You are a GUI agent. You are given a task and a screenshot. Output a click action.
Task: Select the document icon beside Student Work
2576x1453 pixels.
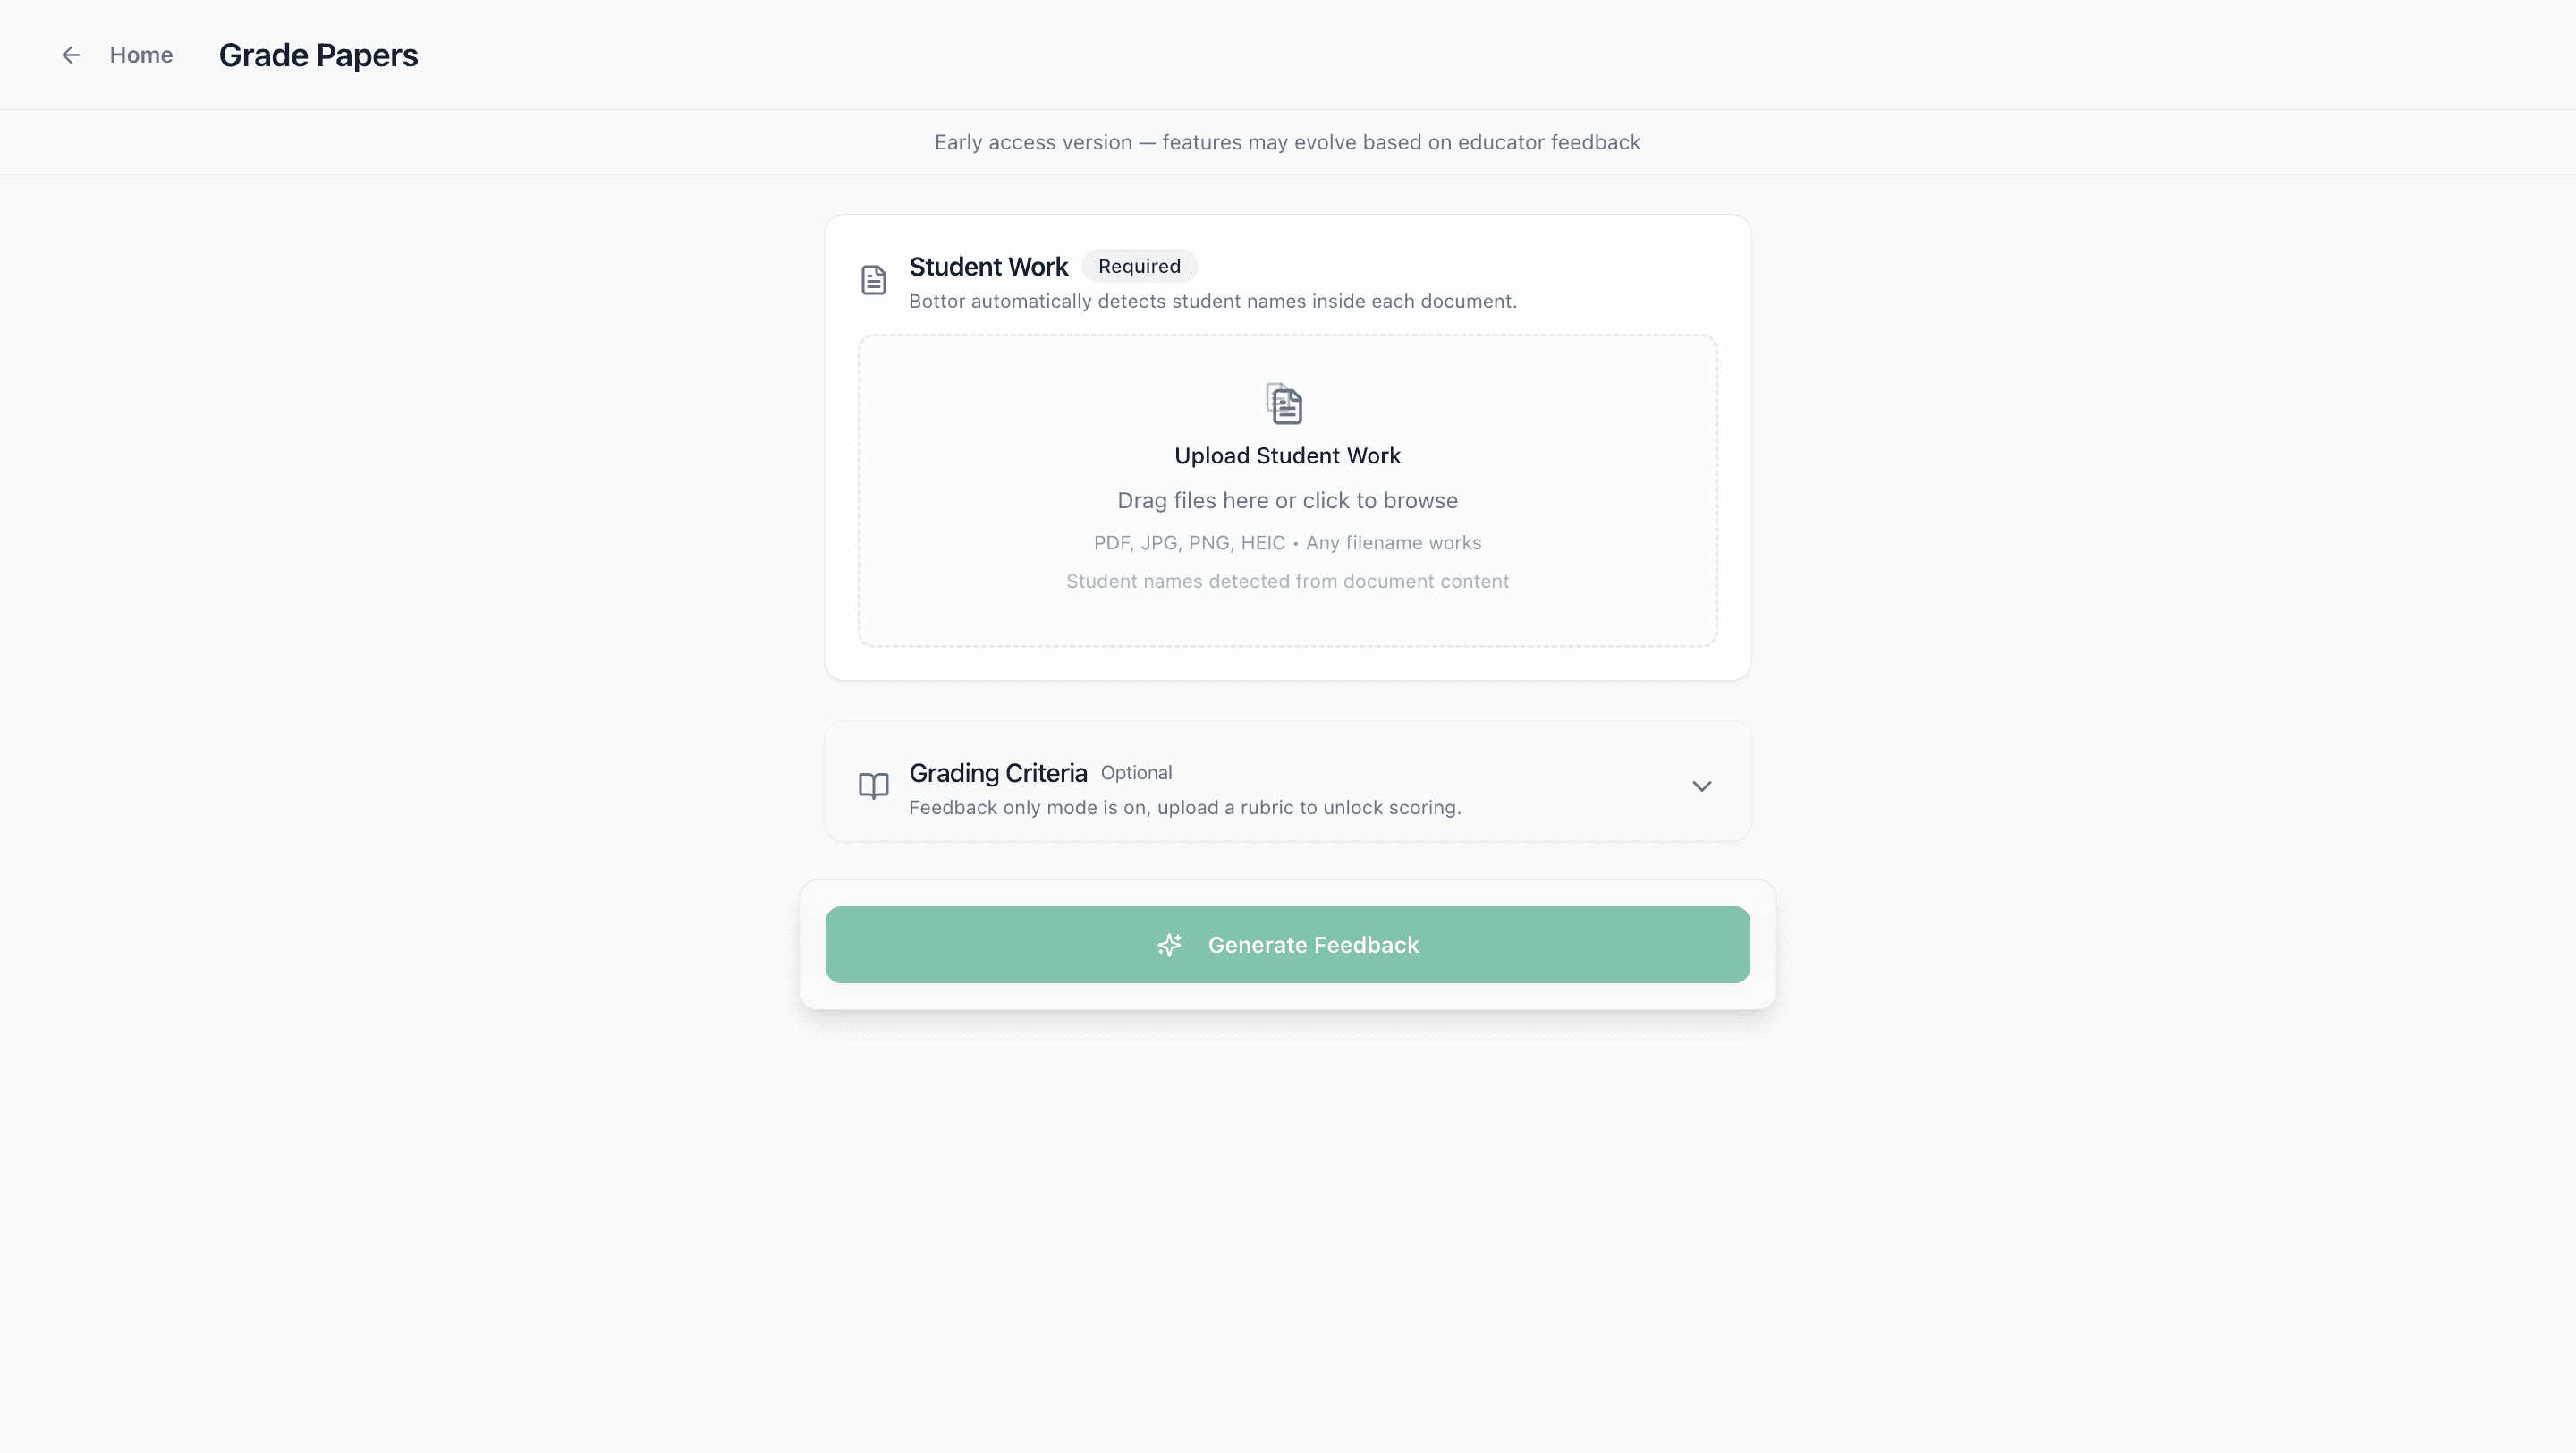click(x=872, y=280)
